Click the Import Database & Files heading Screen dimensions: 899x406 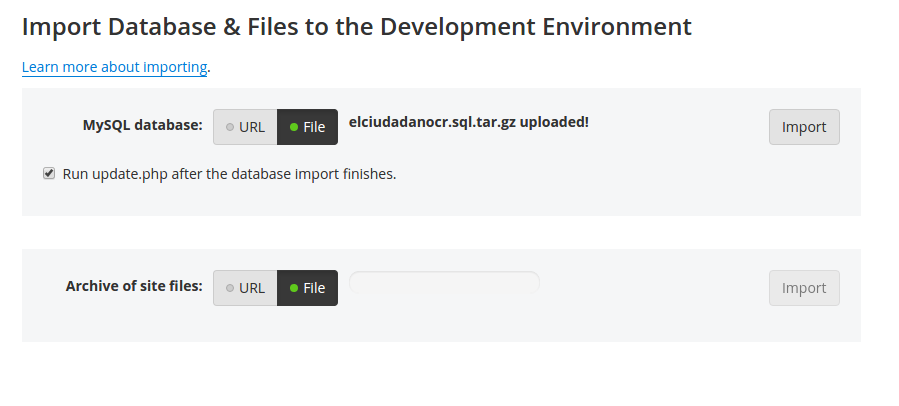pos(356,27)
